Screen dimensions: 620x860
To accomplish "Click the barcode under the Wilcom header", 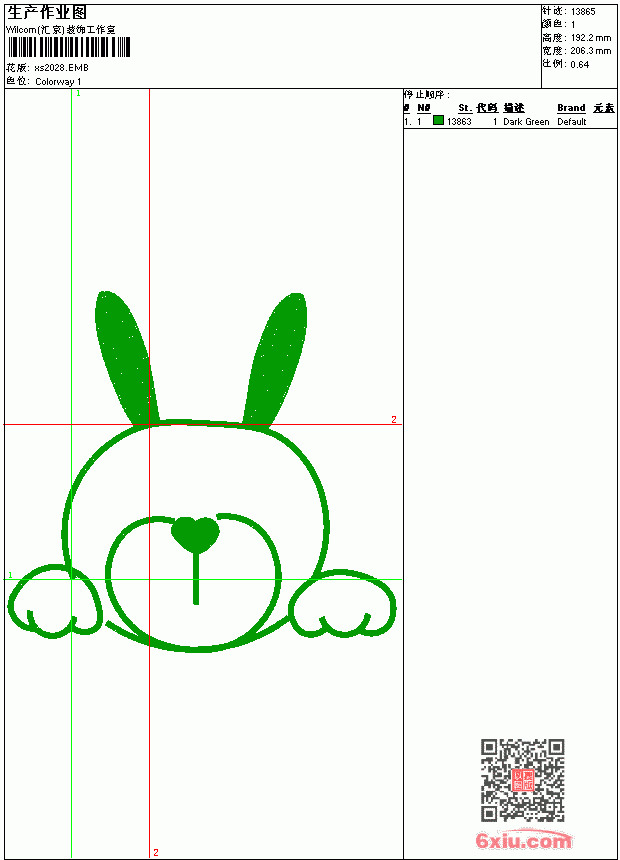I will [69, 47].
